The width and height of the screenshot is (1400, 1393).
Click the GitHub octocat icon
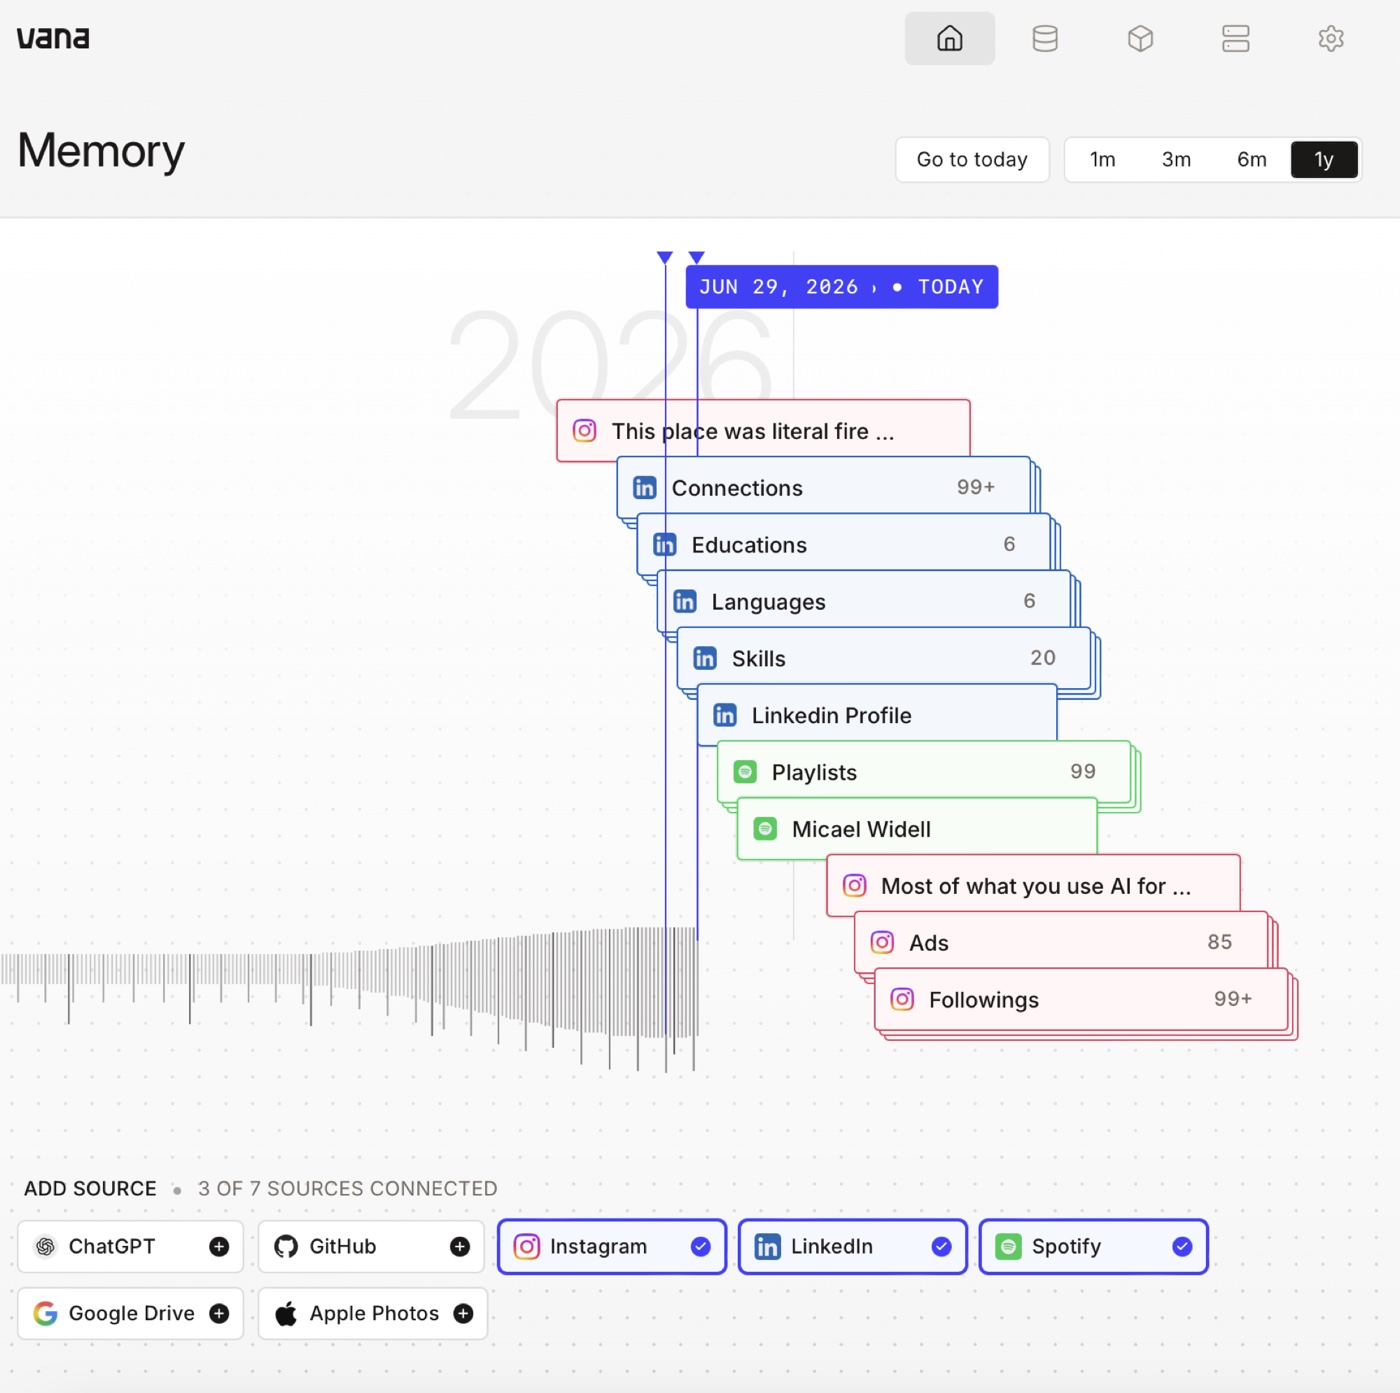tap(286, 1246)
